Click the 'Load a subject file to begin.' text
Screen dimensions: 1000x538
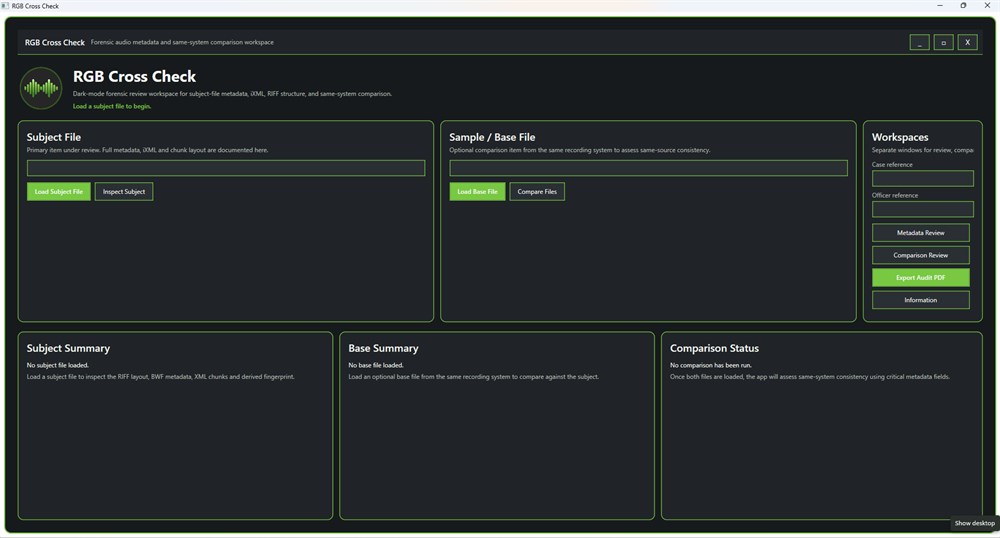pos(112,106)
